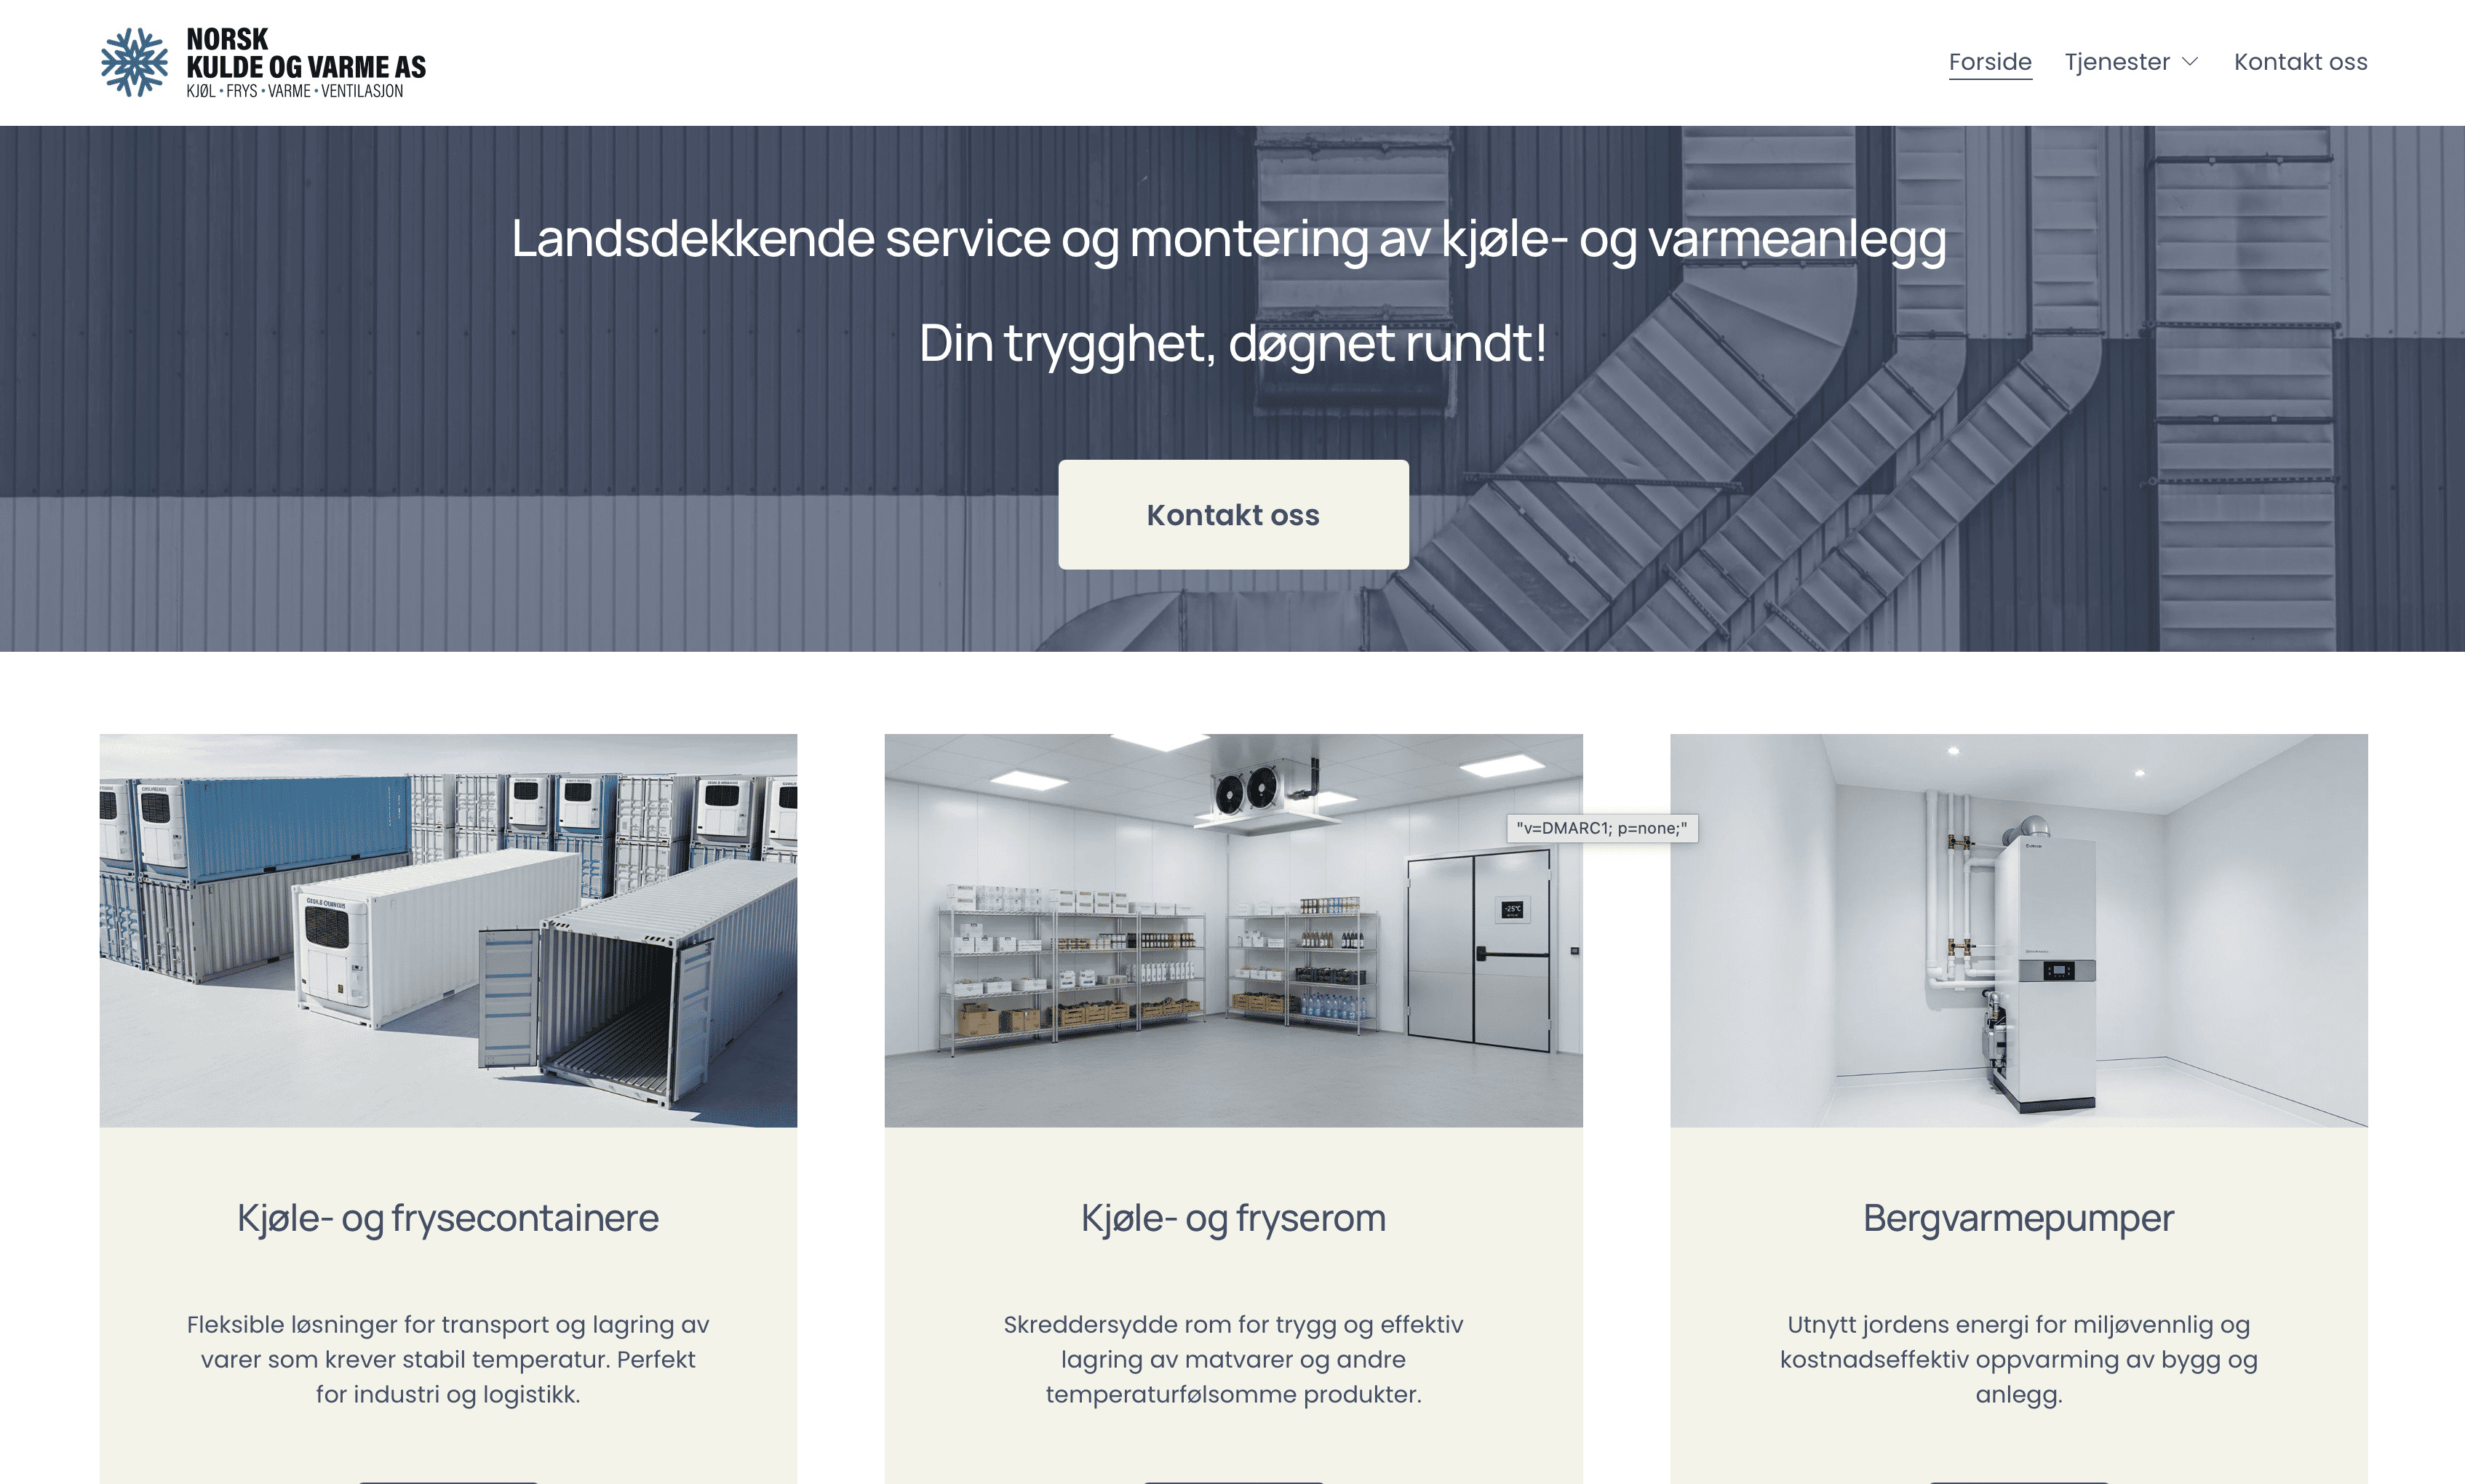Click the freezer containers card image

click(x=447, y=930)
